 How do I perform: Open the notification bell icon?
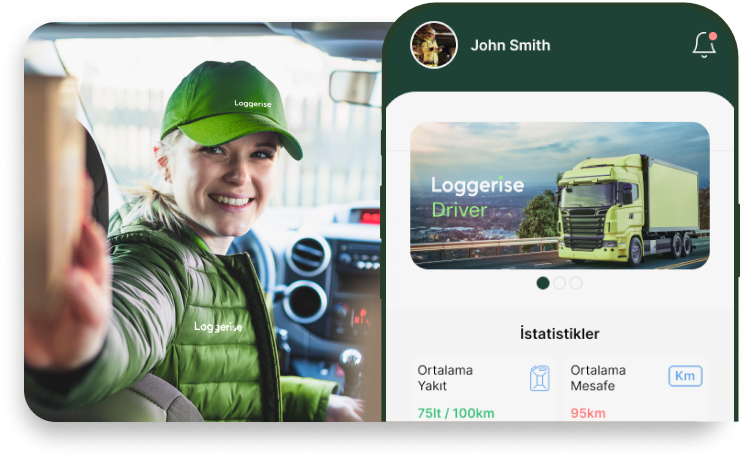[x=705, y=45]
